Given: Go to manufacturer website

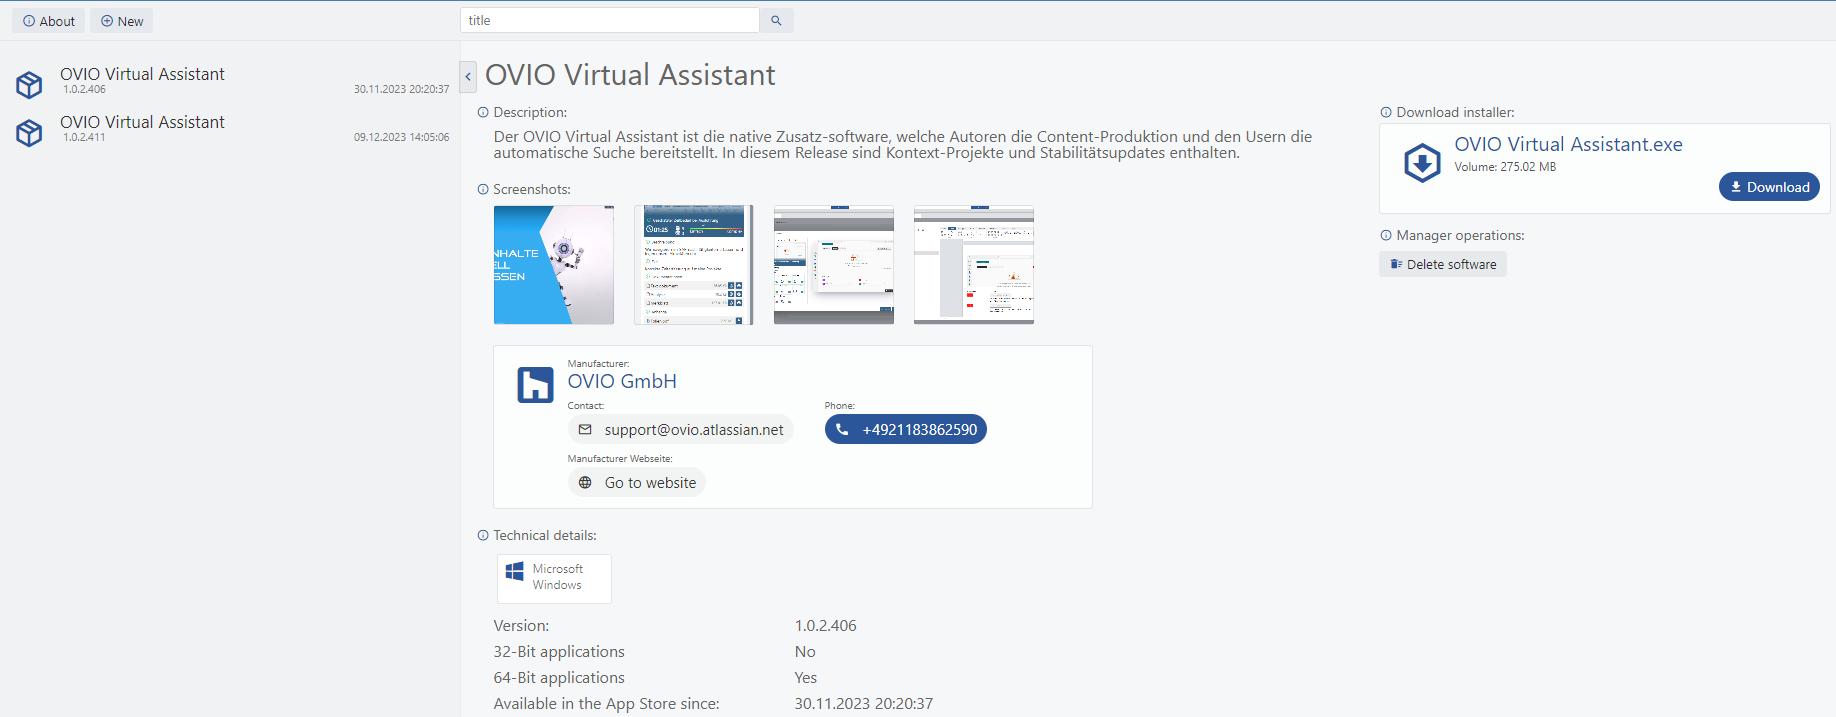Looking at the screenshot, I should pyautogui.click(x=637, y=482).
